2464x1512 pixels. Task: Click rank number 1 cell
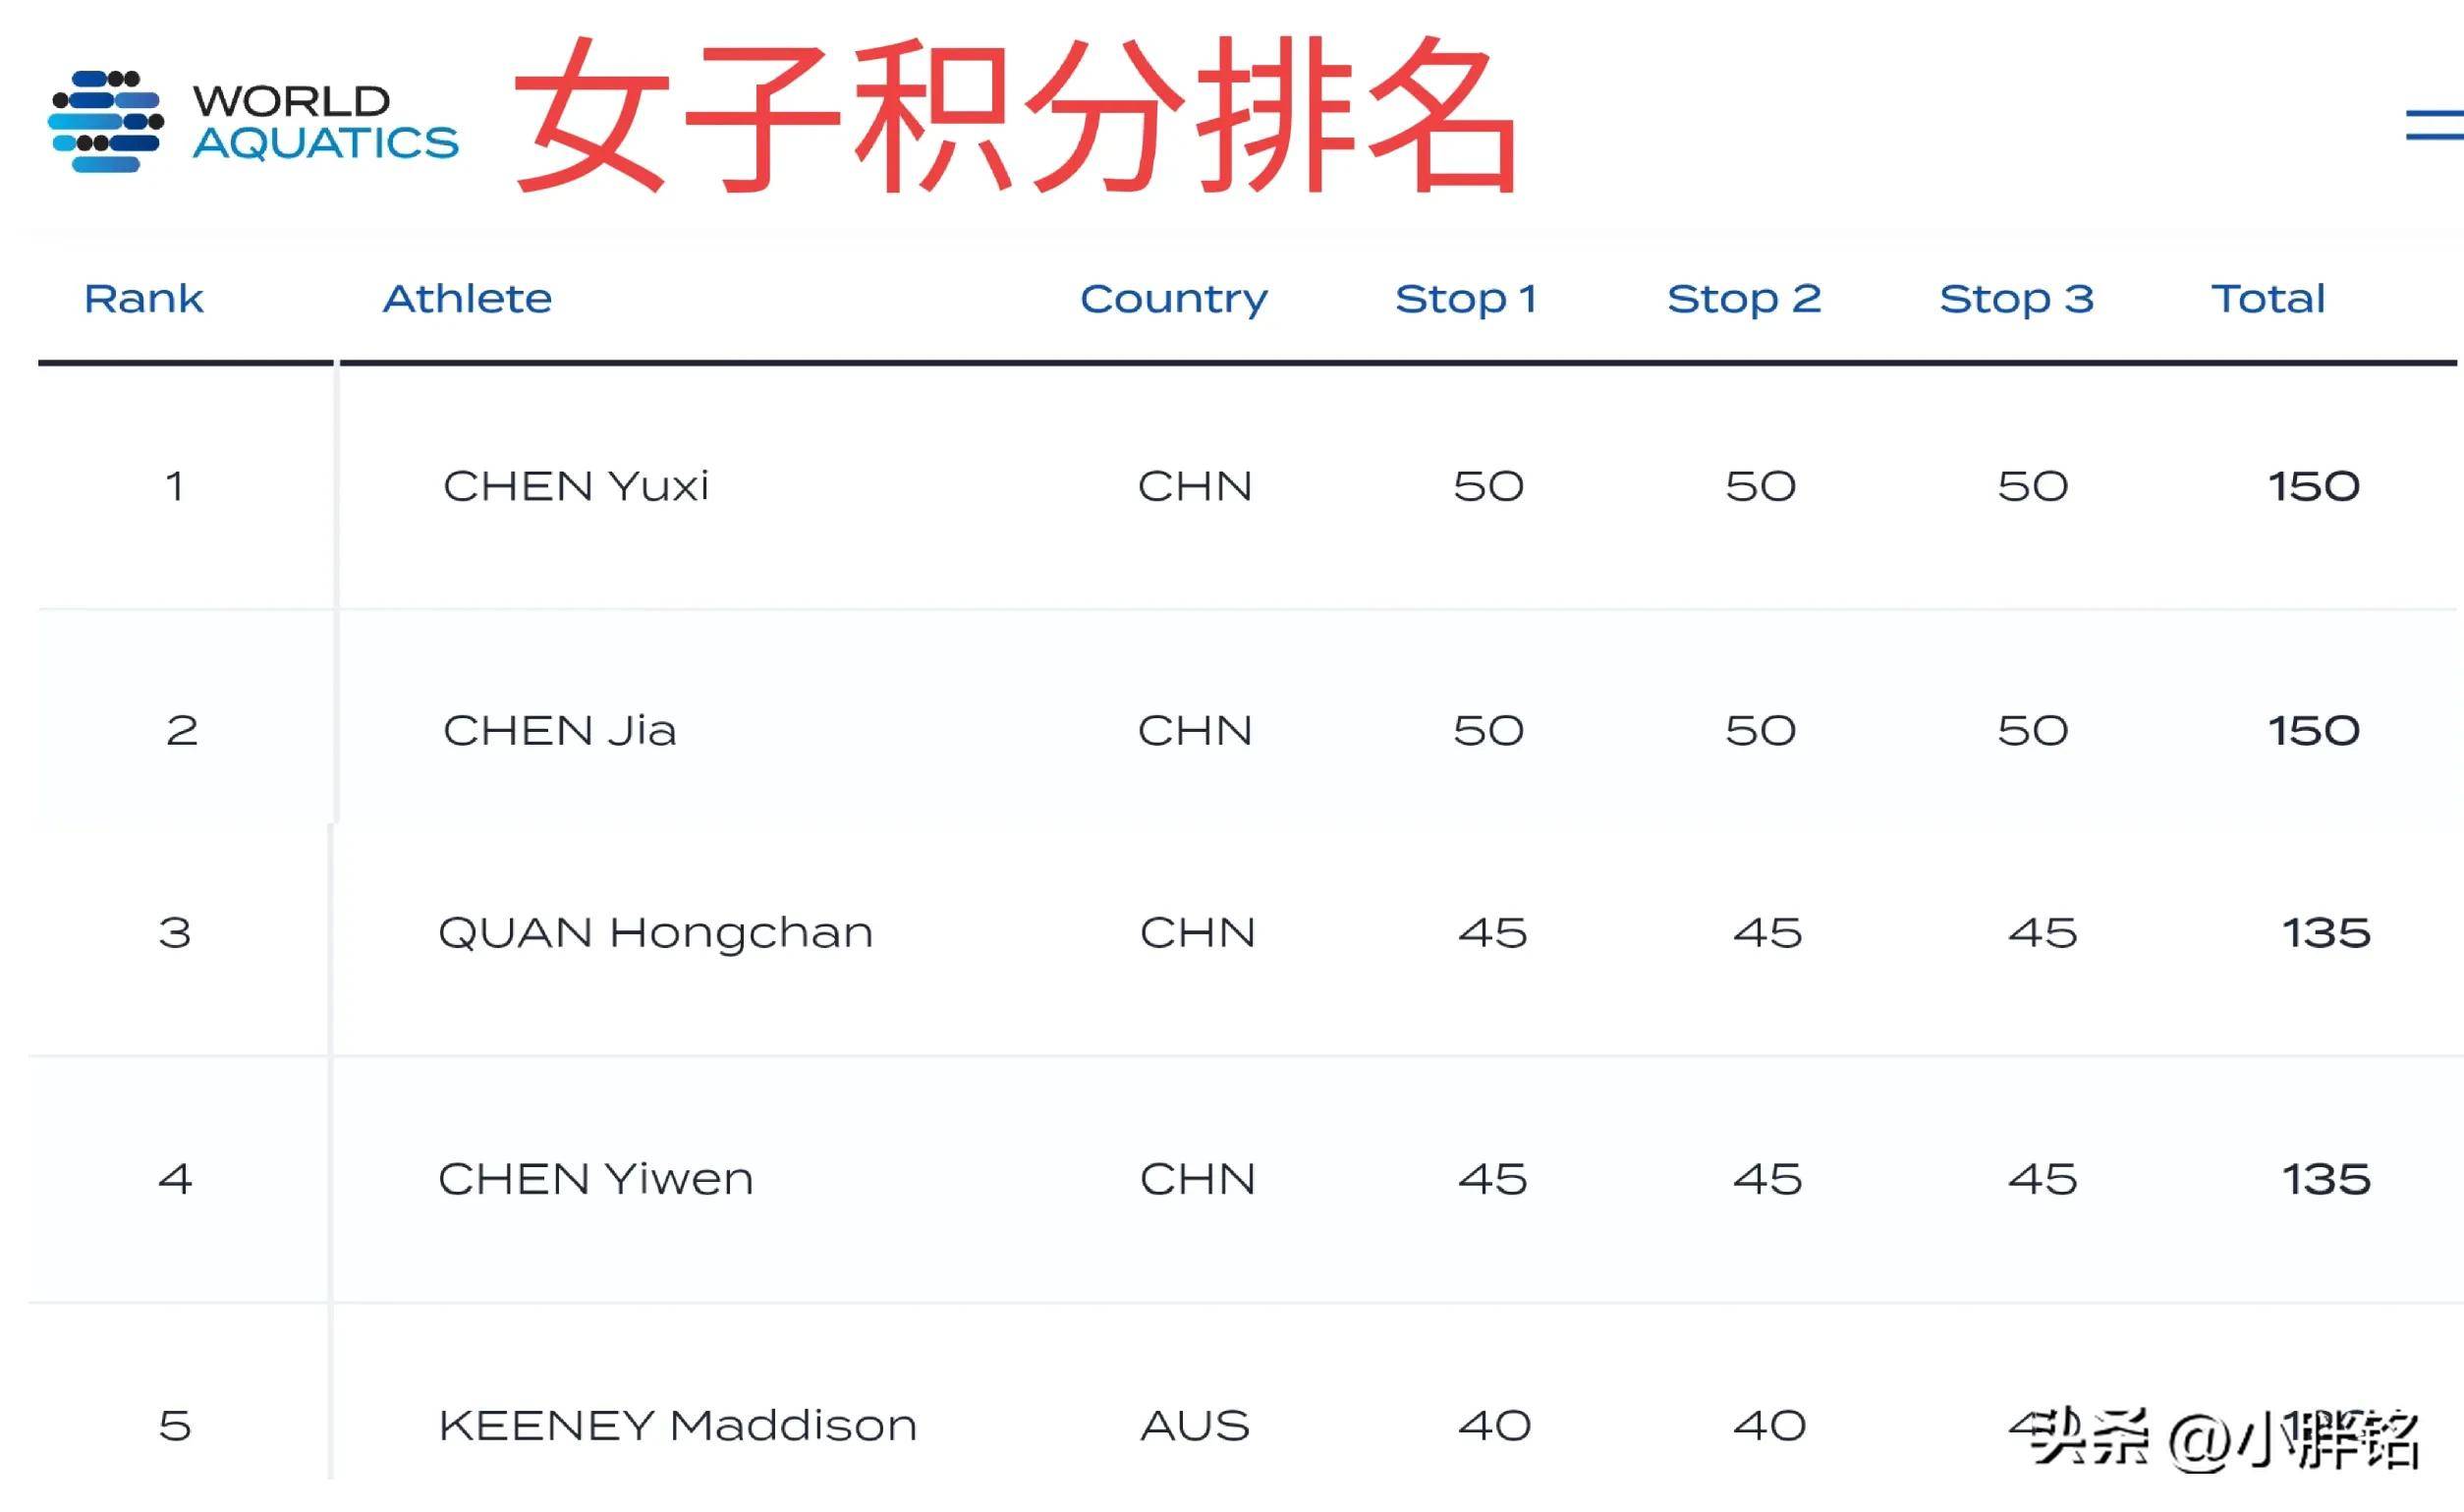pyautogui.click(x=175, y=487)
